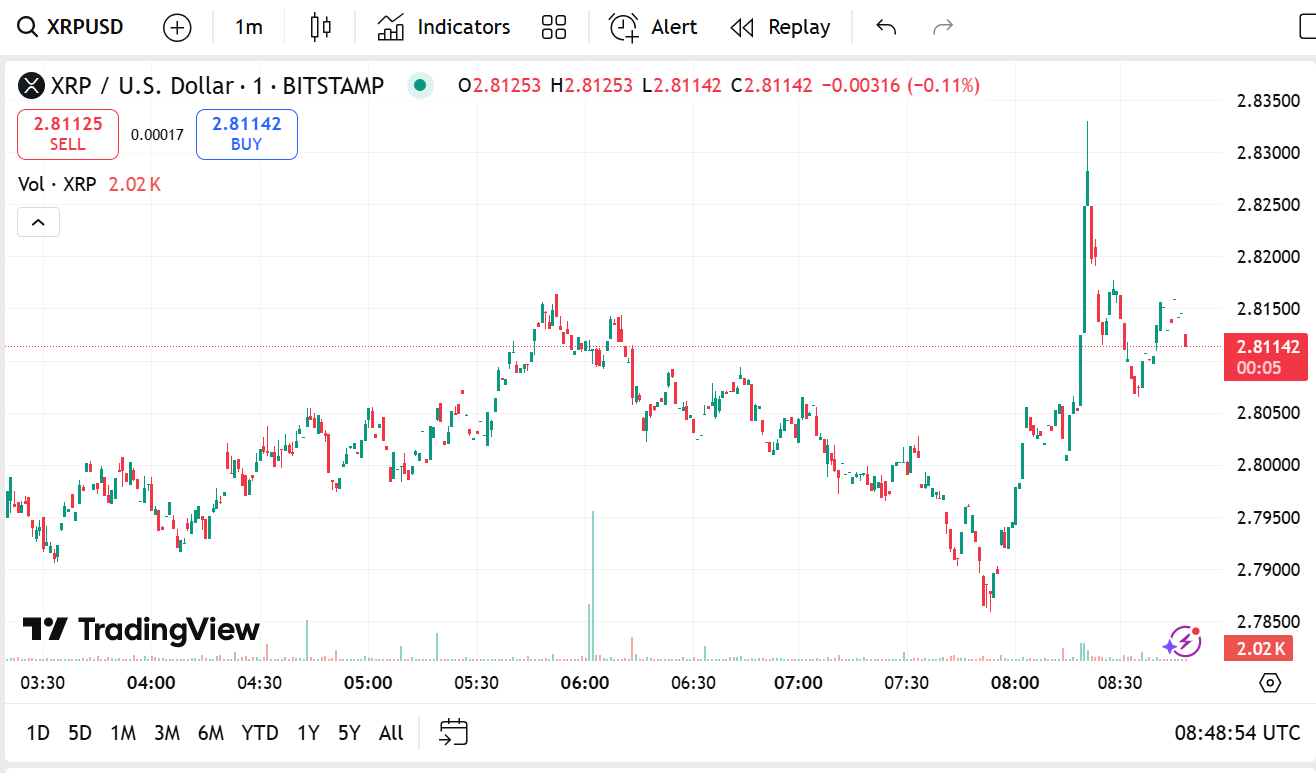Open the 1m interval selector
The width and height of the screenshot is (1316, 773).
(x=249, y=27)
